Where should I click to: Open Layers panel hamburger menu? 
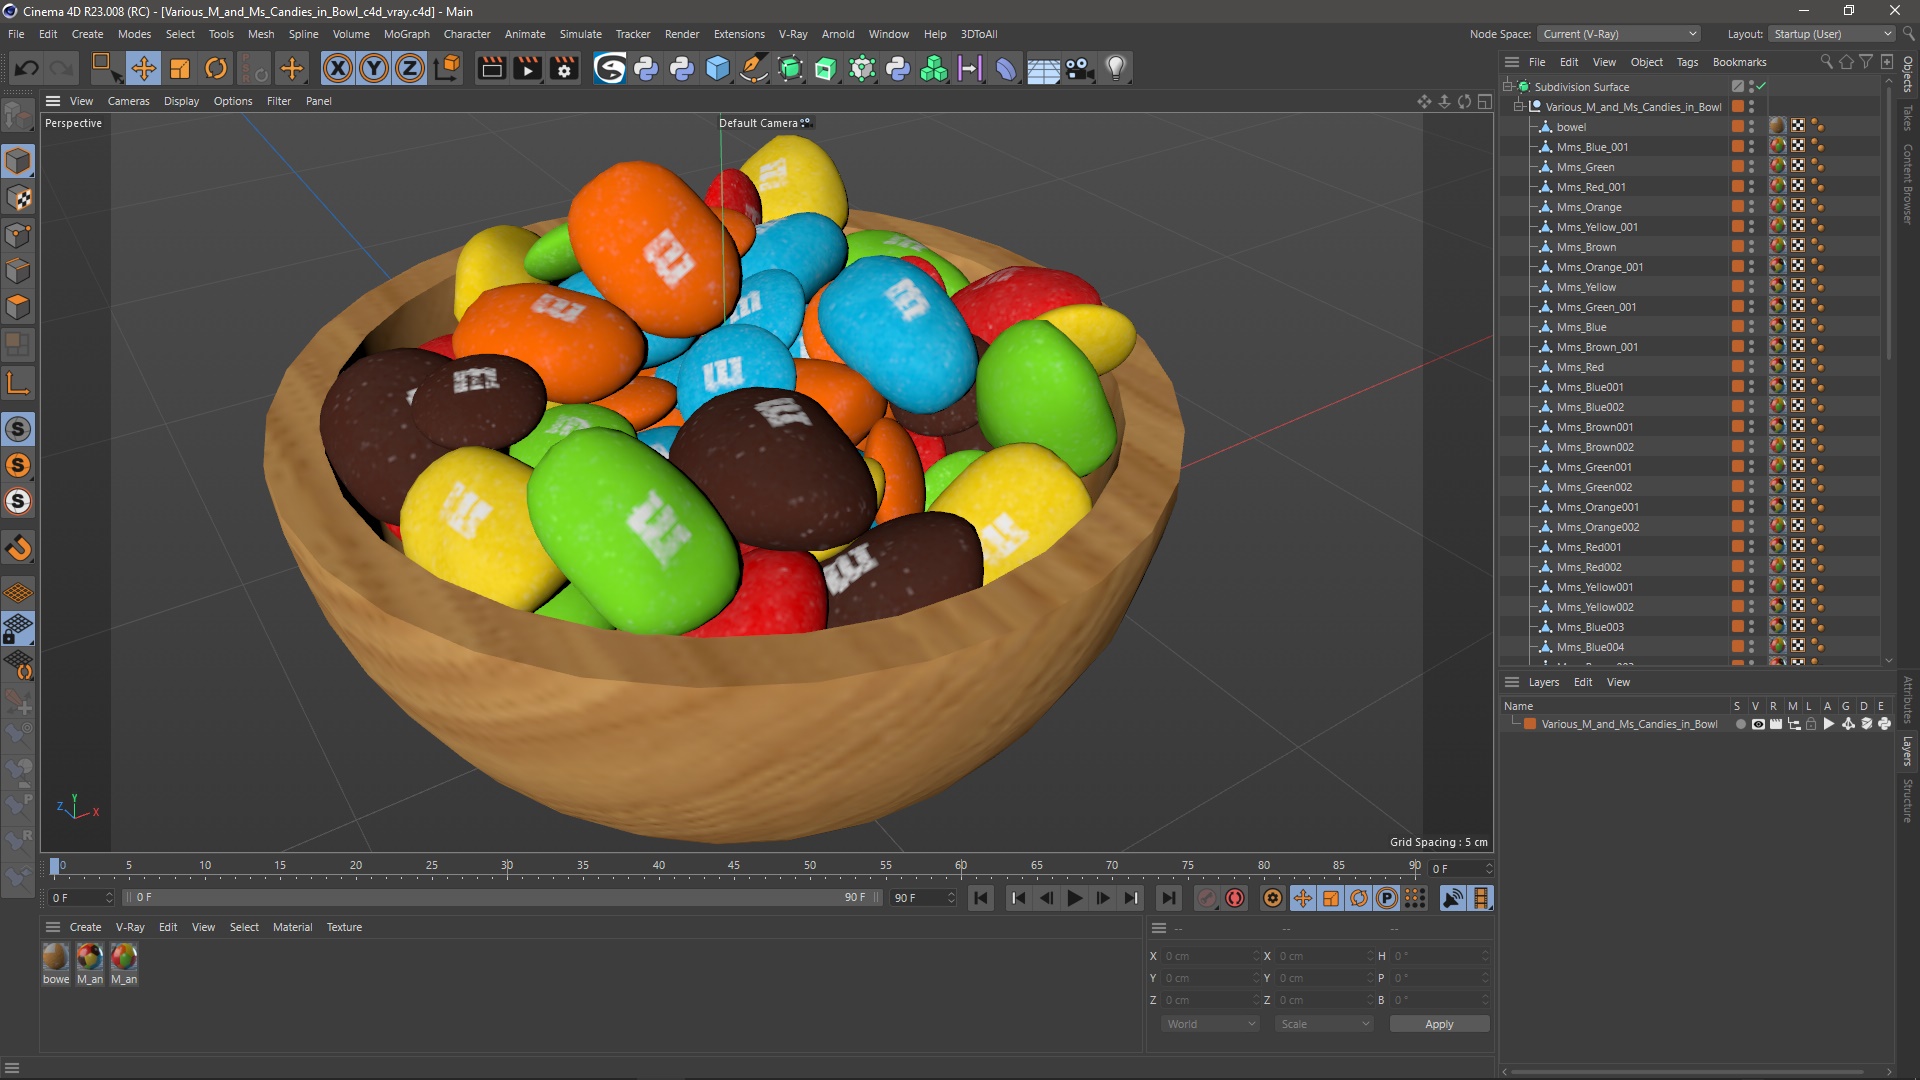click(x=1512, y=682)
